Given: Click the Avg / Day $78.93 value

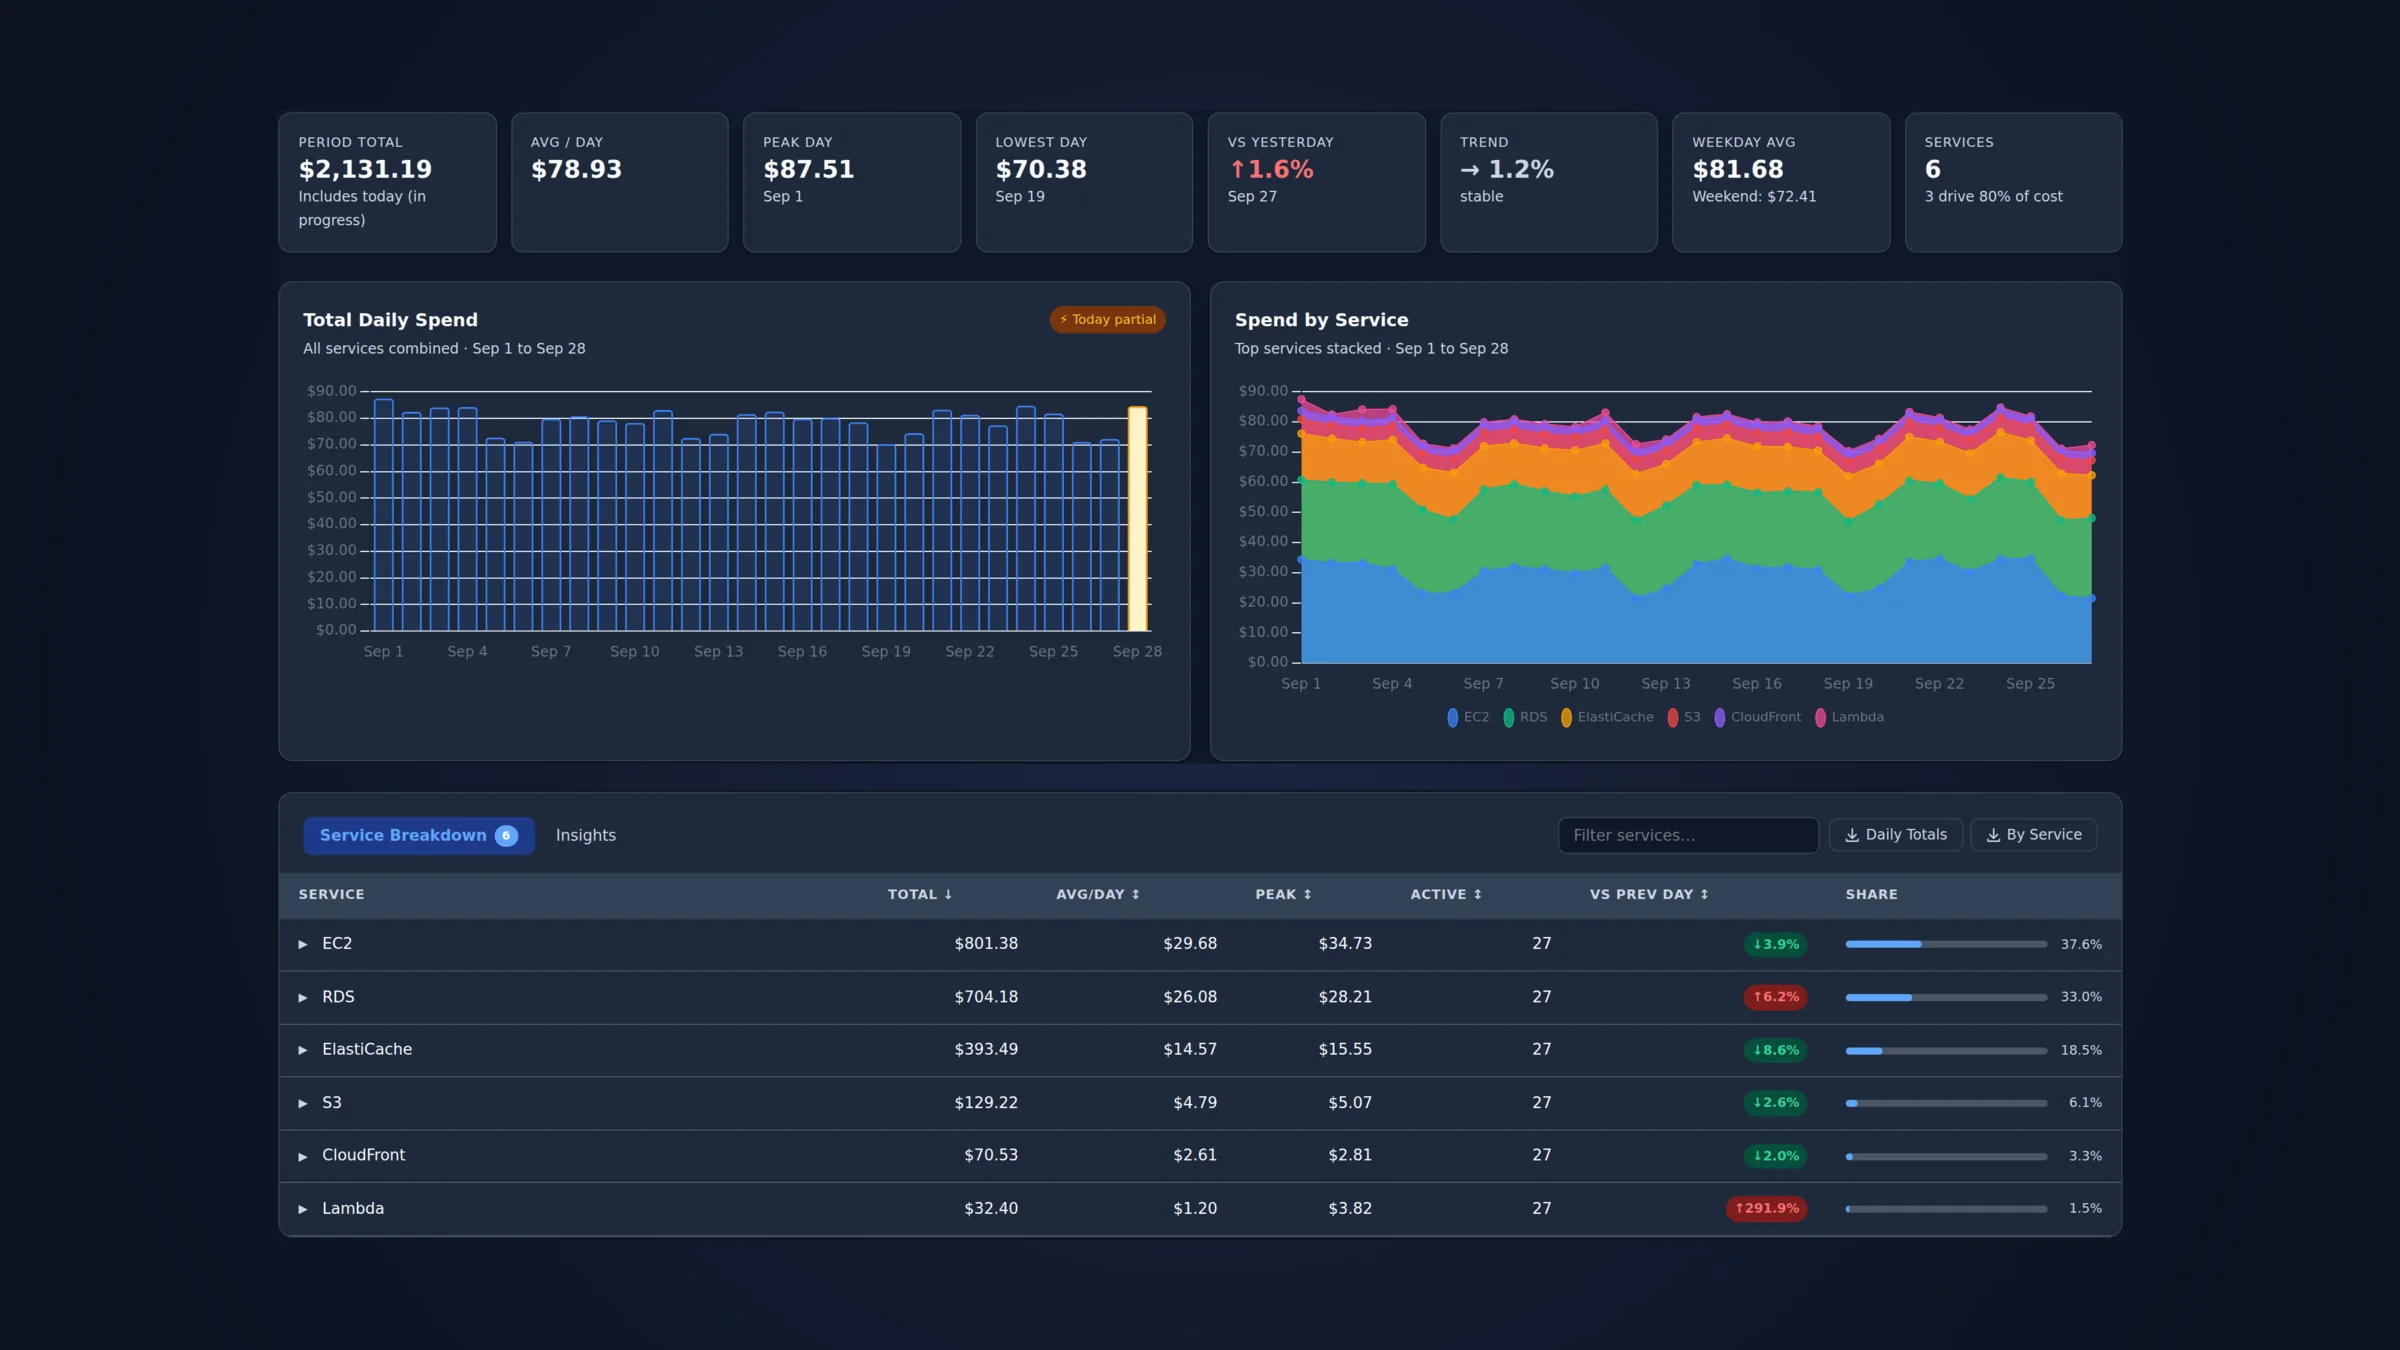Looking at the screenshot, I should point(576,170).
